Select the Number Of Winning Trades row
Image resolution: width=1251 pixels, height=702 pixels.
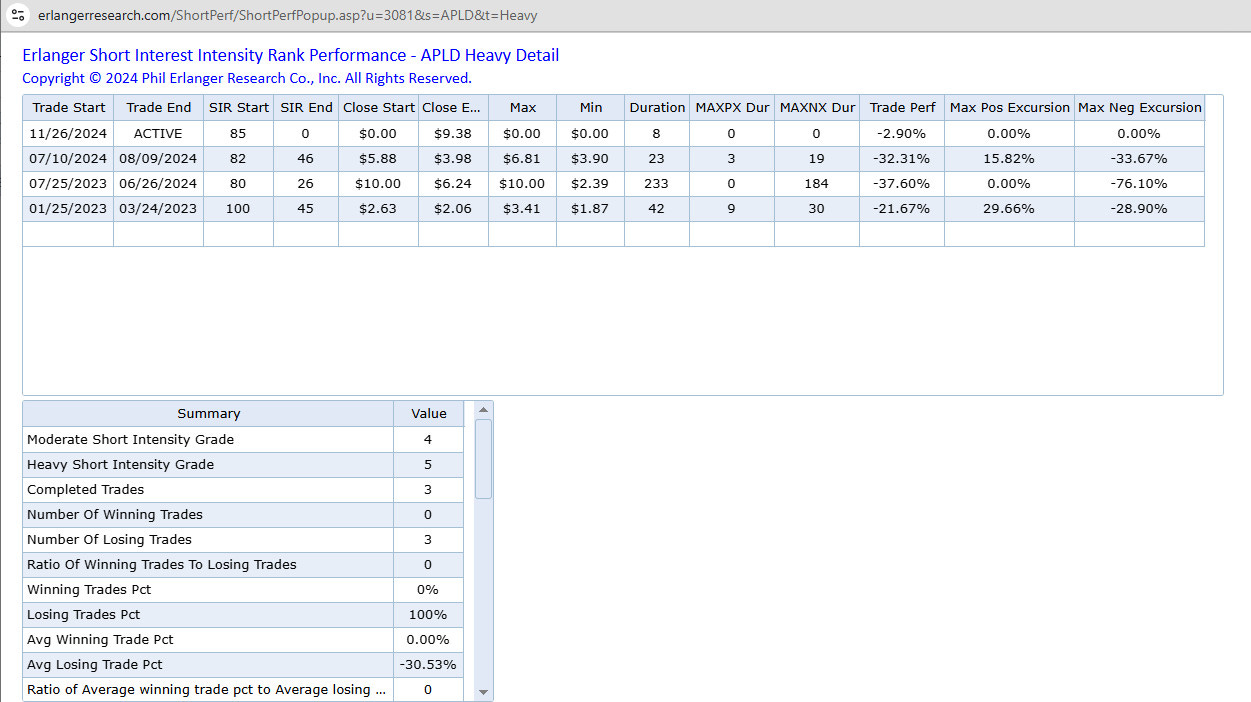tap(243, 515)
